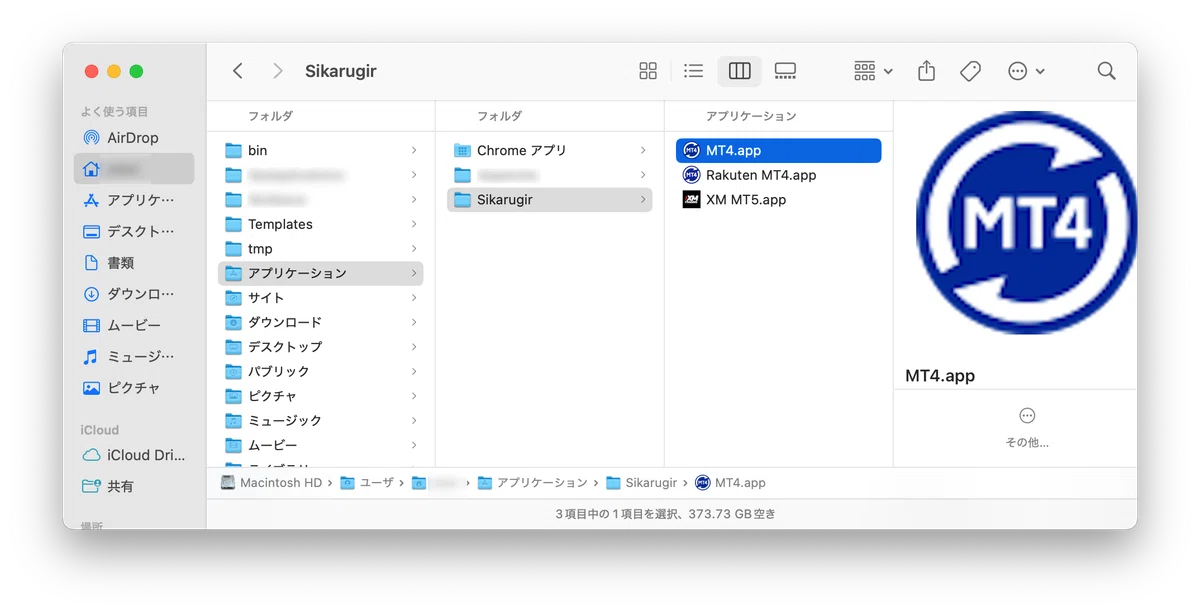Open the ellipsis action menu

coord(1026,71)
